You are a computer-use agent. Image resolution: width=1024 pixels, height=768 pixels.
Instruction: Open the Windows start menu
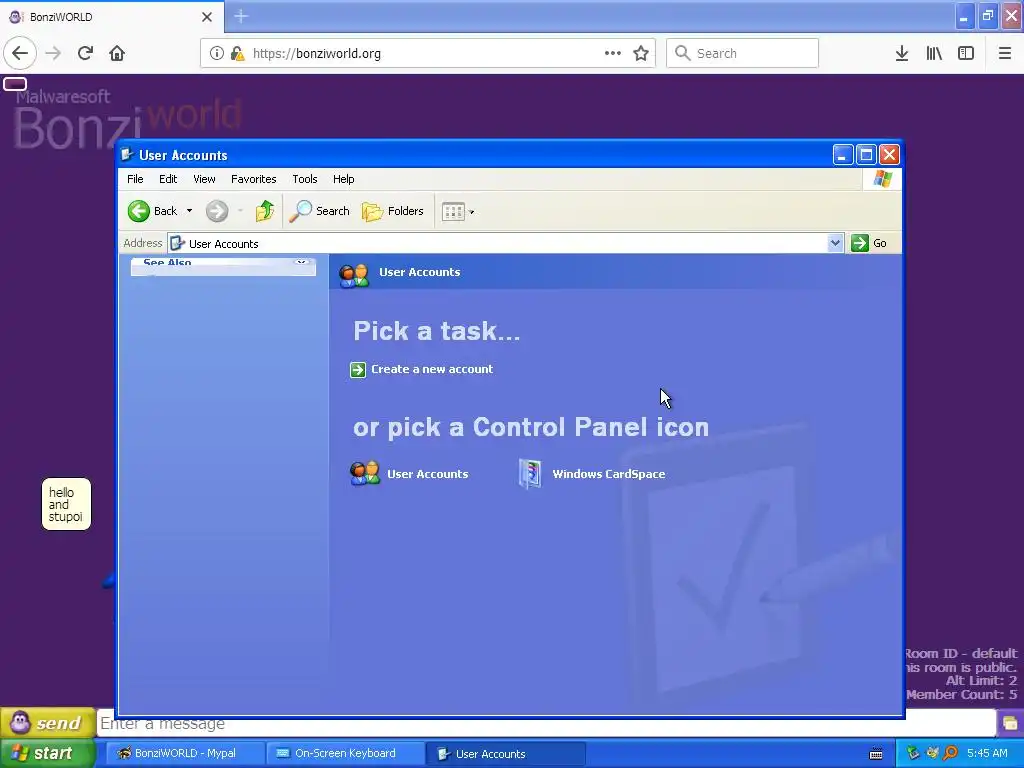46,753
